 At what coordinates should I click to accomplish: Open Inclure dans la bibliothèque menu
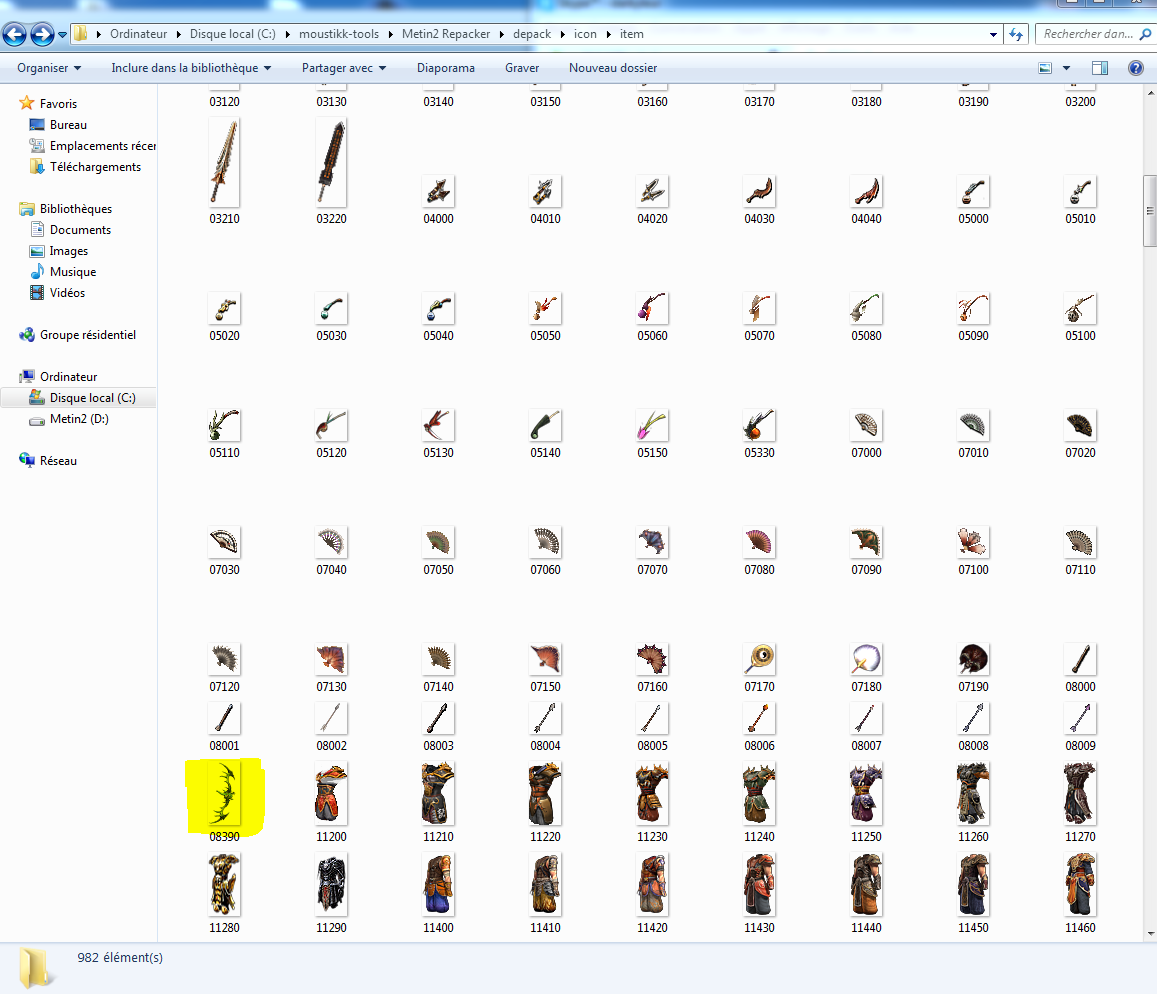(191, 68)
